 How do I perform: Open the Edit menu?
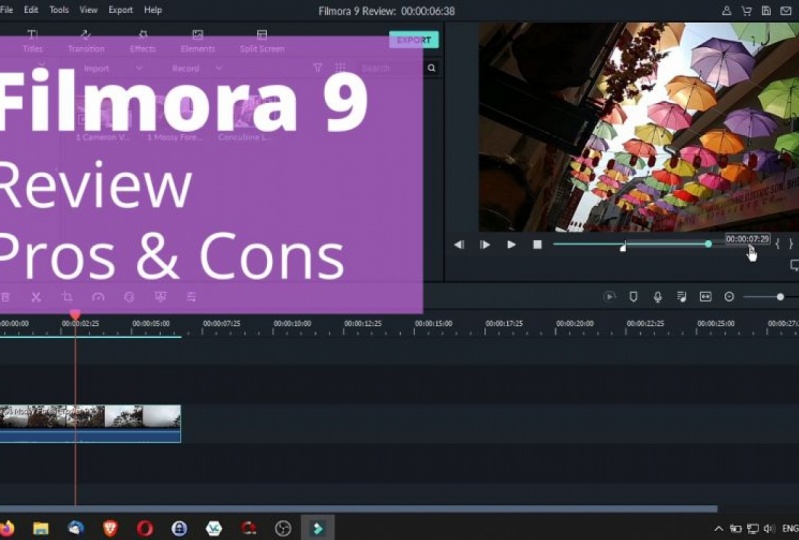tap(31, 10)
